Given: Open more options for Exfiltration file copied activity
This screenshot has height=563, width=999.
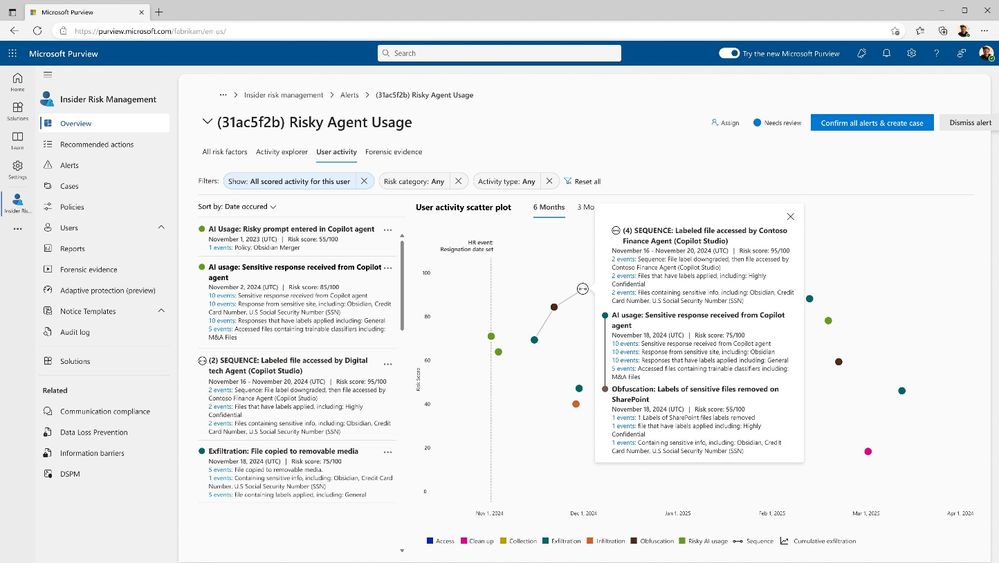Looking at the screenshot, I should 387,452.
